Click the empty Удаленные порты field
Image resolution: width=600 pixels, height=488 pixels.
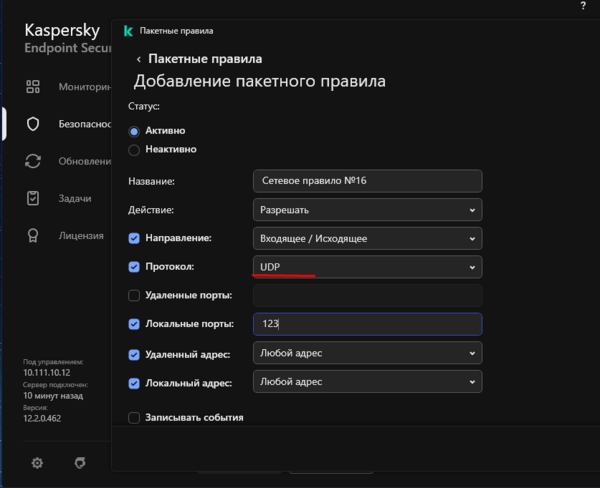click(367, 295)
